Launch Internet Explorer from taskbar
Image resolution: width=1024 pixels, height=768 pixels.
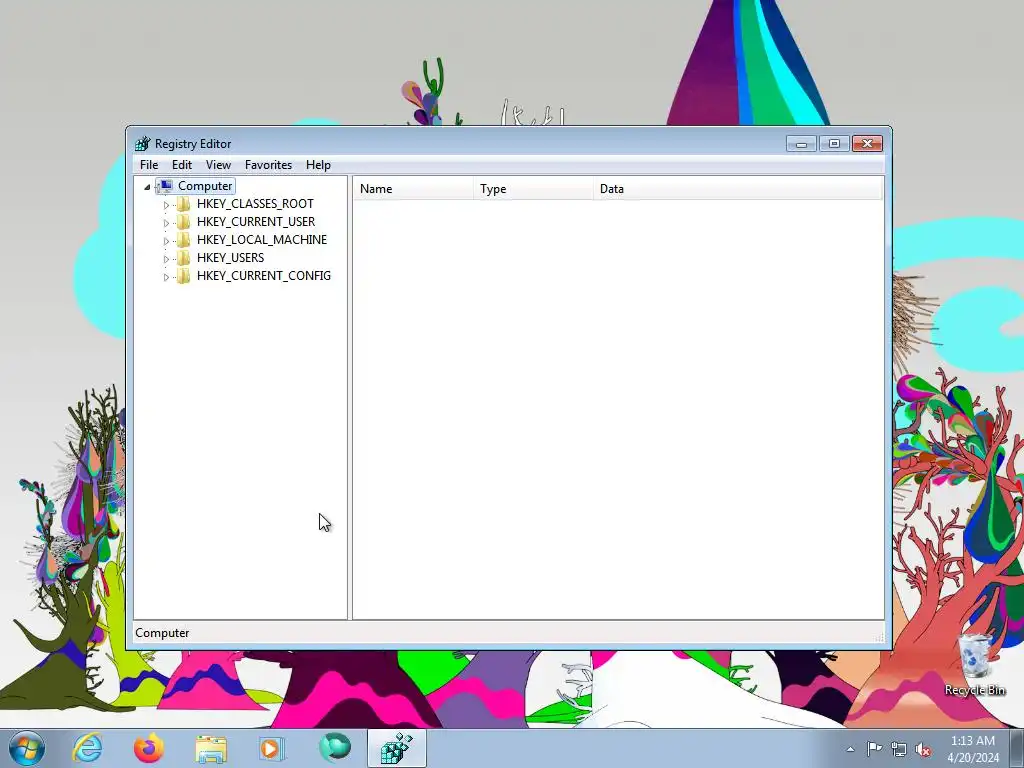pyautogui.click(x=88, y=748)
